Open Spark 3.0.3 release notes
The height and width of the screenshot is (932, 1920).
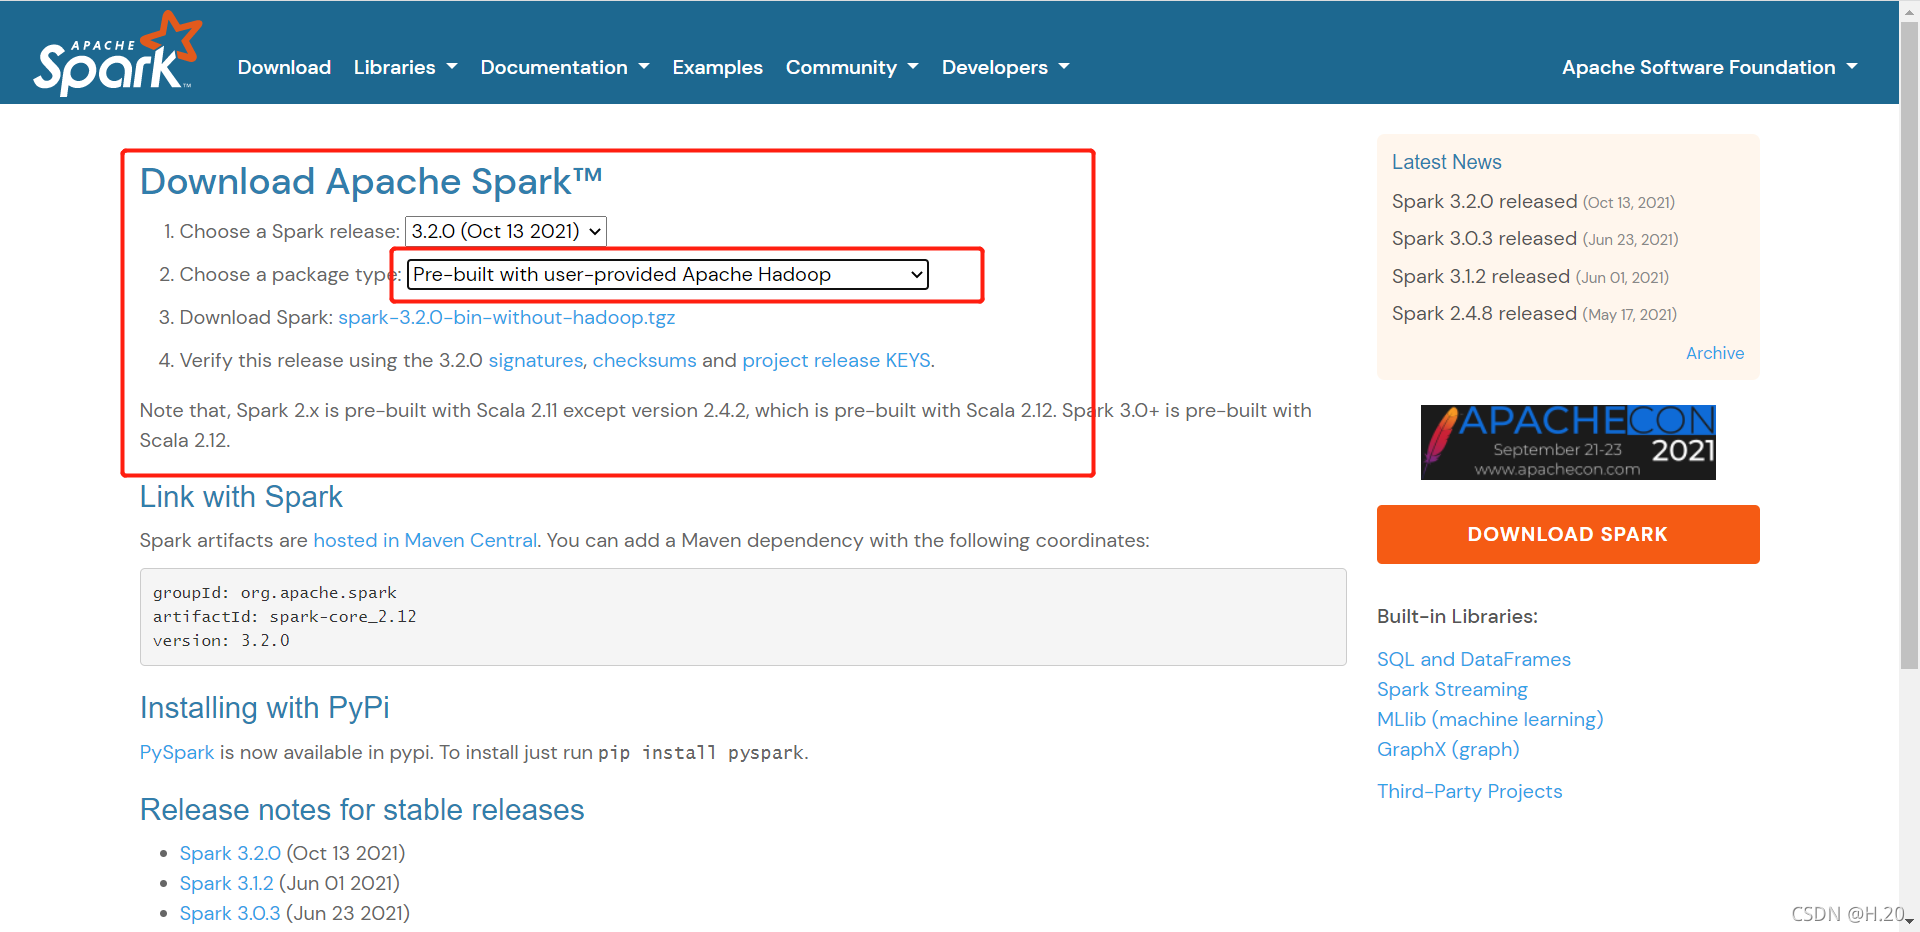click(230, 913)
